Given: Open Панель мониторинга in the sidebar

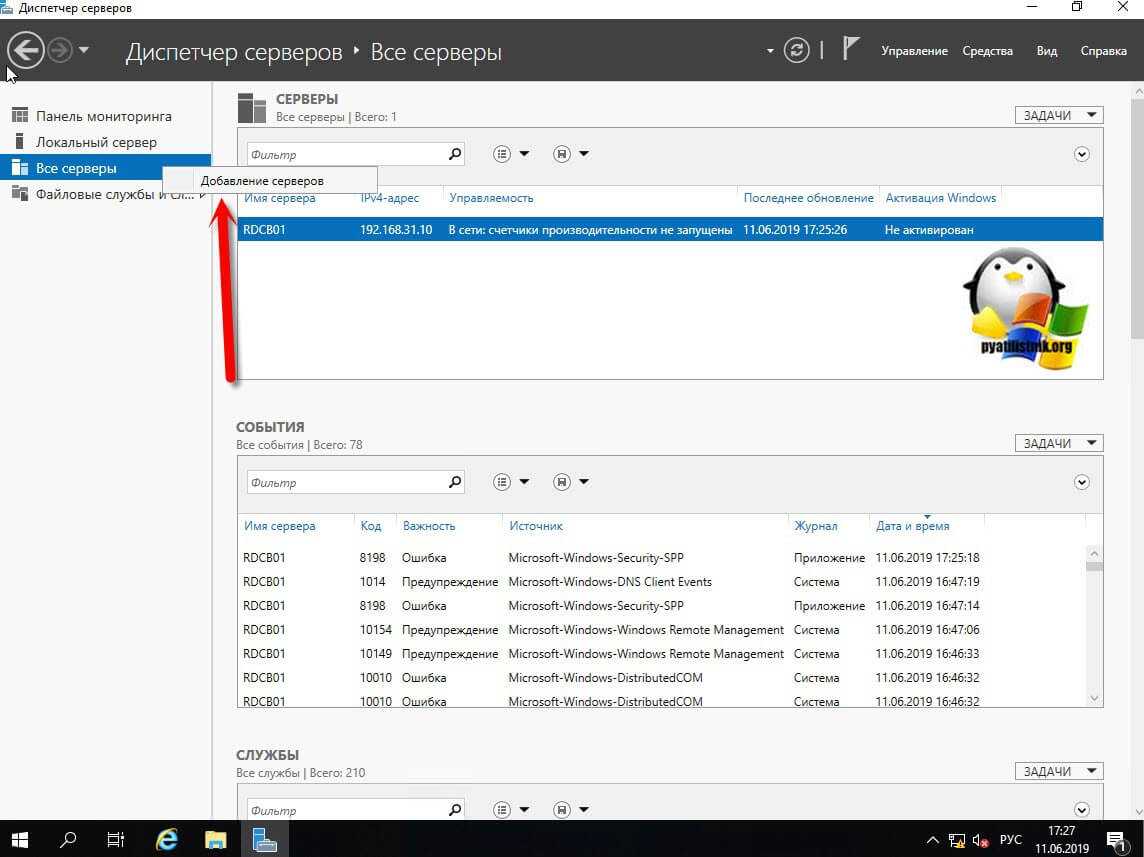Looking at the screenshot, I should [103, 116].
